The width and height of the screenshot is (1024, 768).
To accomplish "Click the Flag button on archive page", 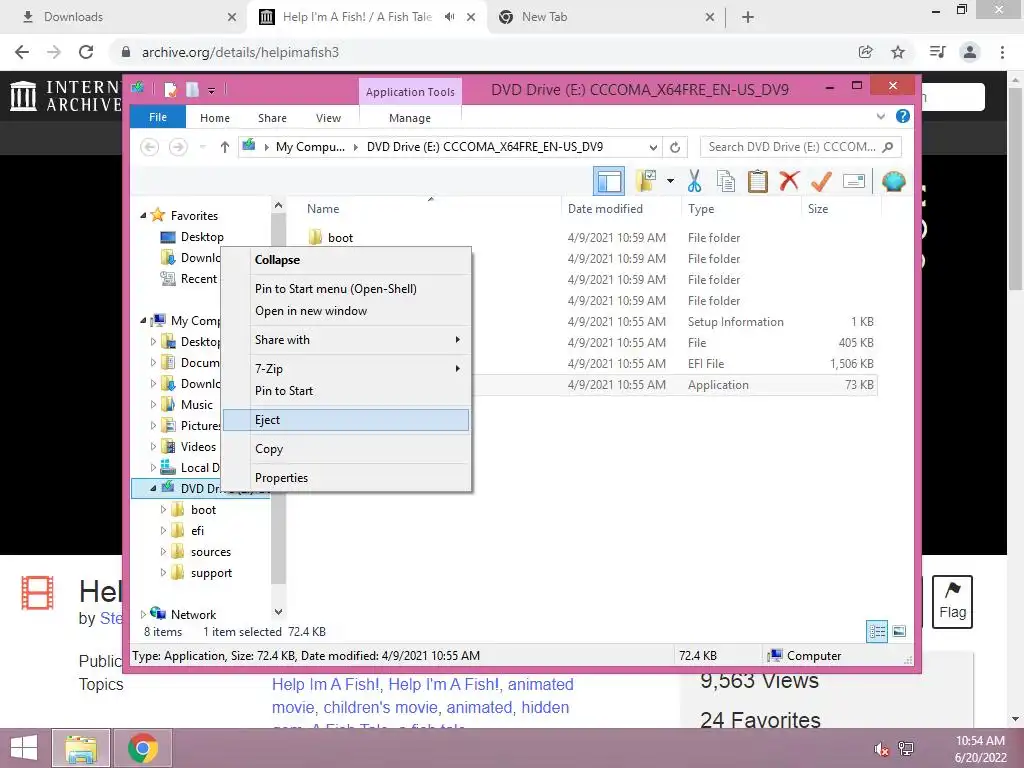I will [x=952, y=601].
